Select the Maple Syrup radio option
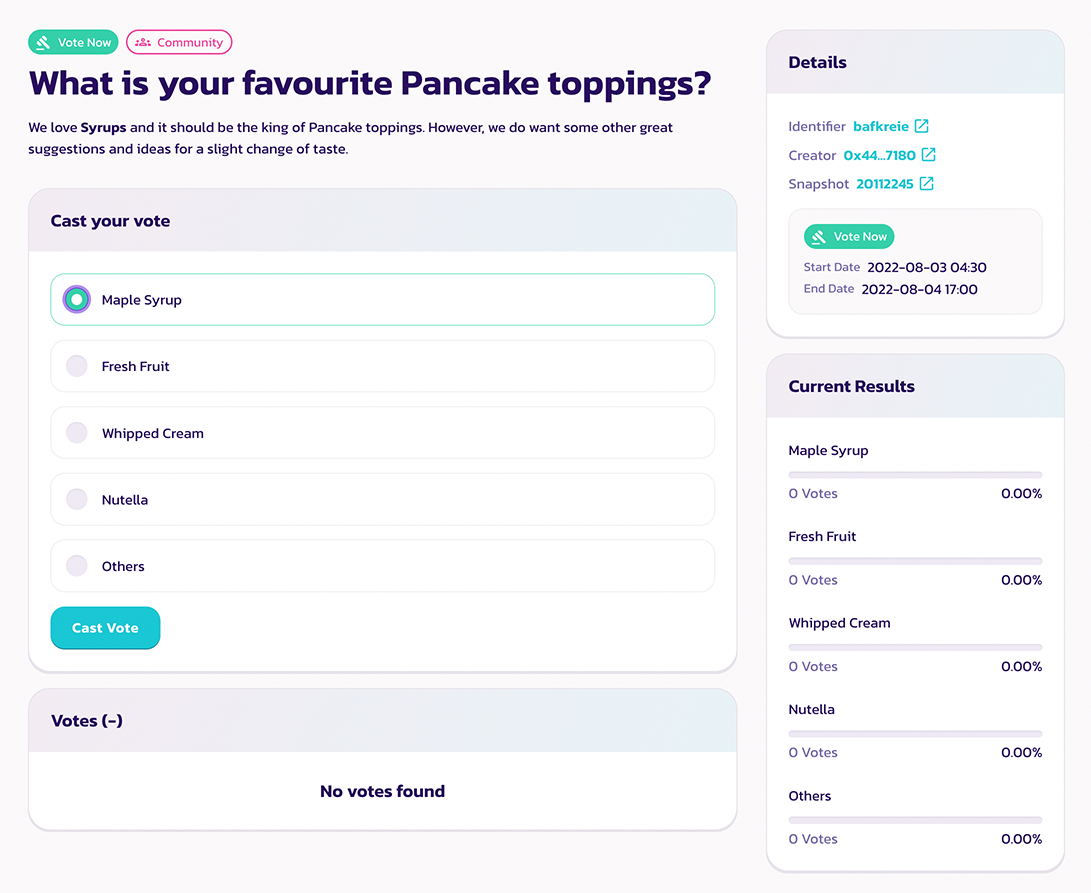The width and height of the screenshot is (1091, 893). 77,300
